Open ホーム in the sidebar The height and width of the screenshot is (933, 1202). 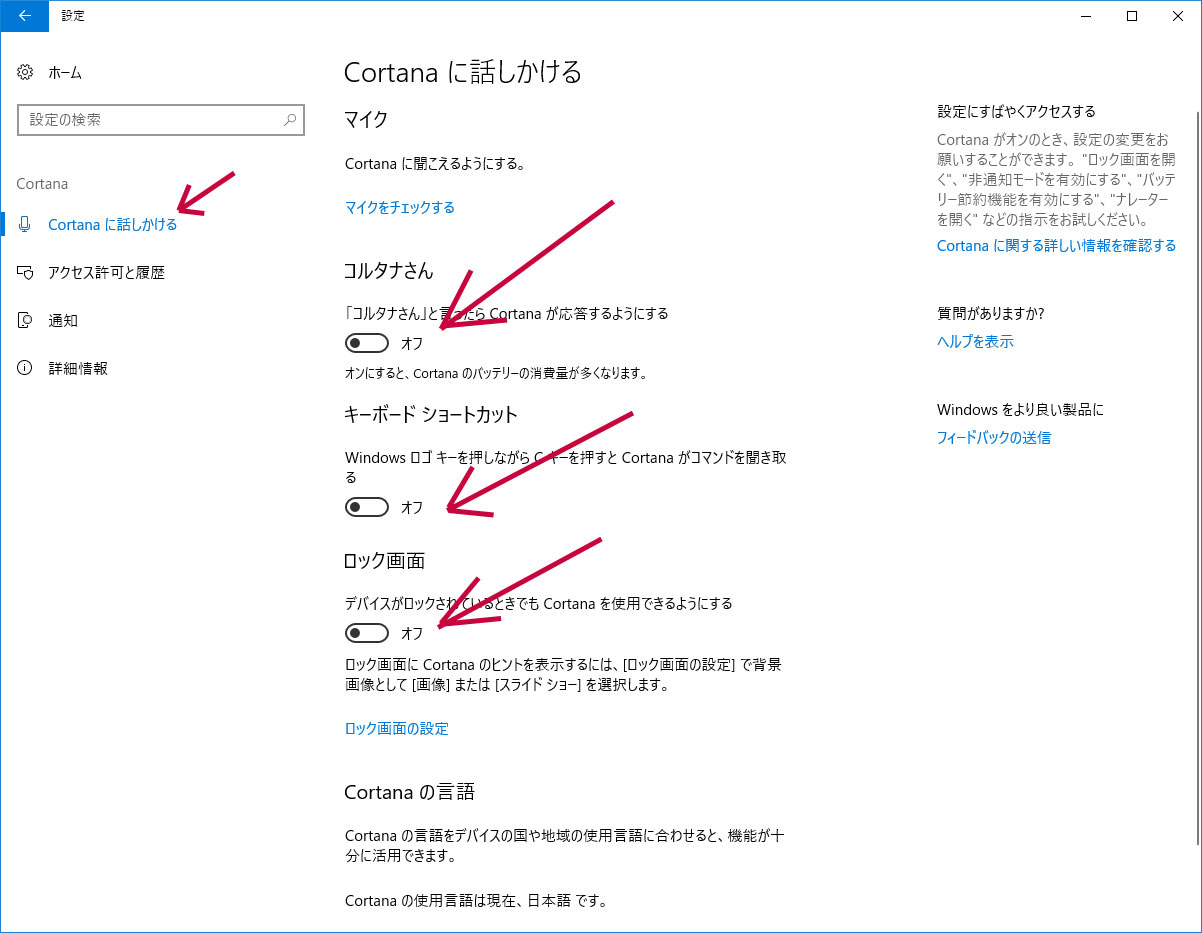pyautogui.click(x=65, y=72)
